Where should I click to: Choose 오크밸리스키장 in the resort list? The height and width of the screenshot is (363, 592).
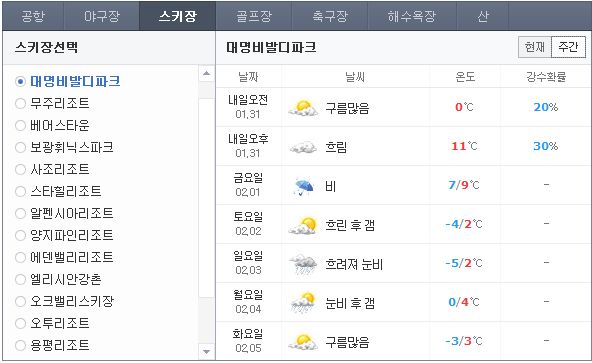20,301
